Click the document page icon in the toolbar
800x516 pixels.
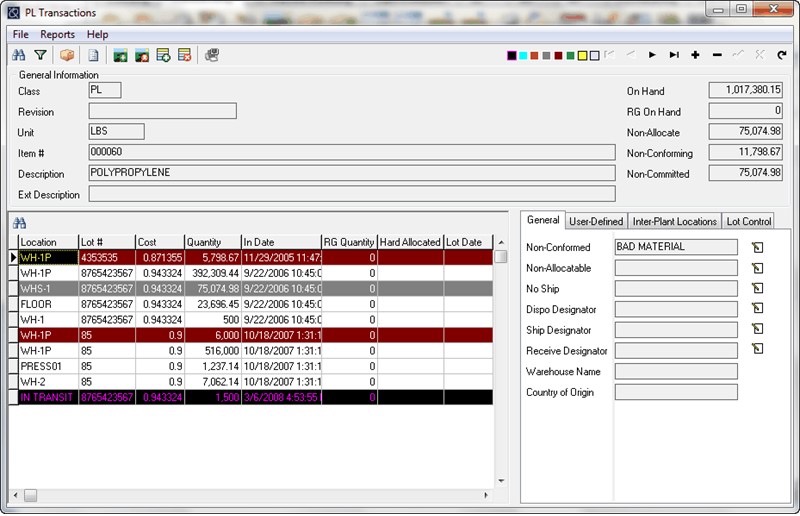pos(93,55)
